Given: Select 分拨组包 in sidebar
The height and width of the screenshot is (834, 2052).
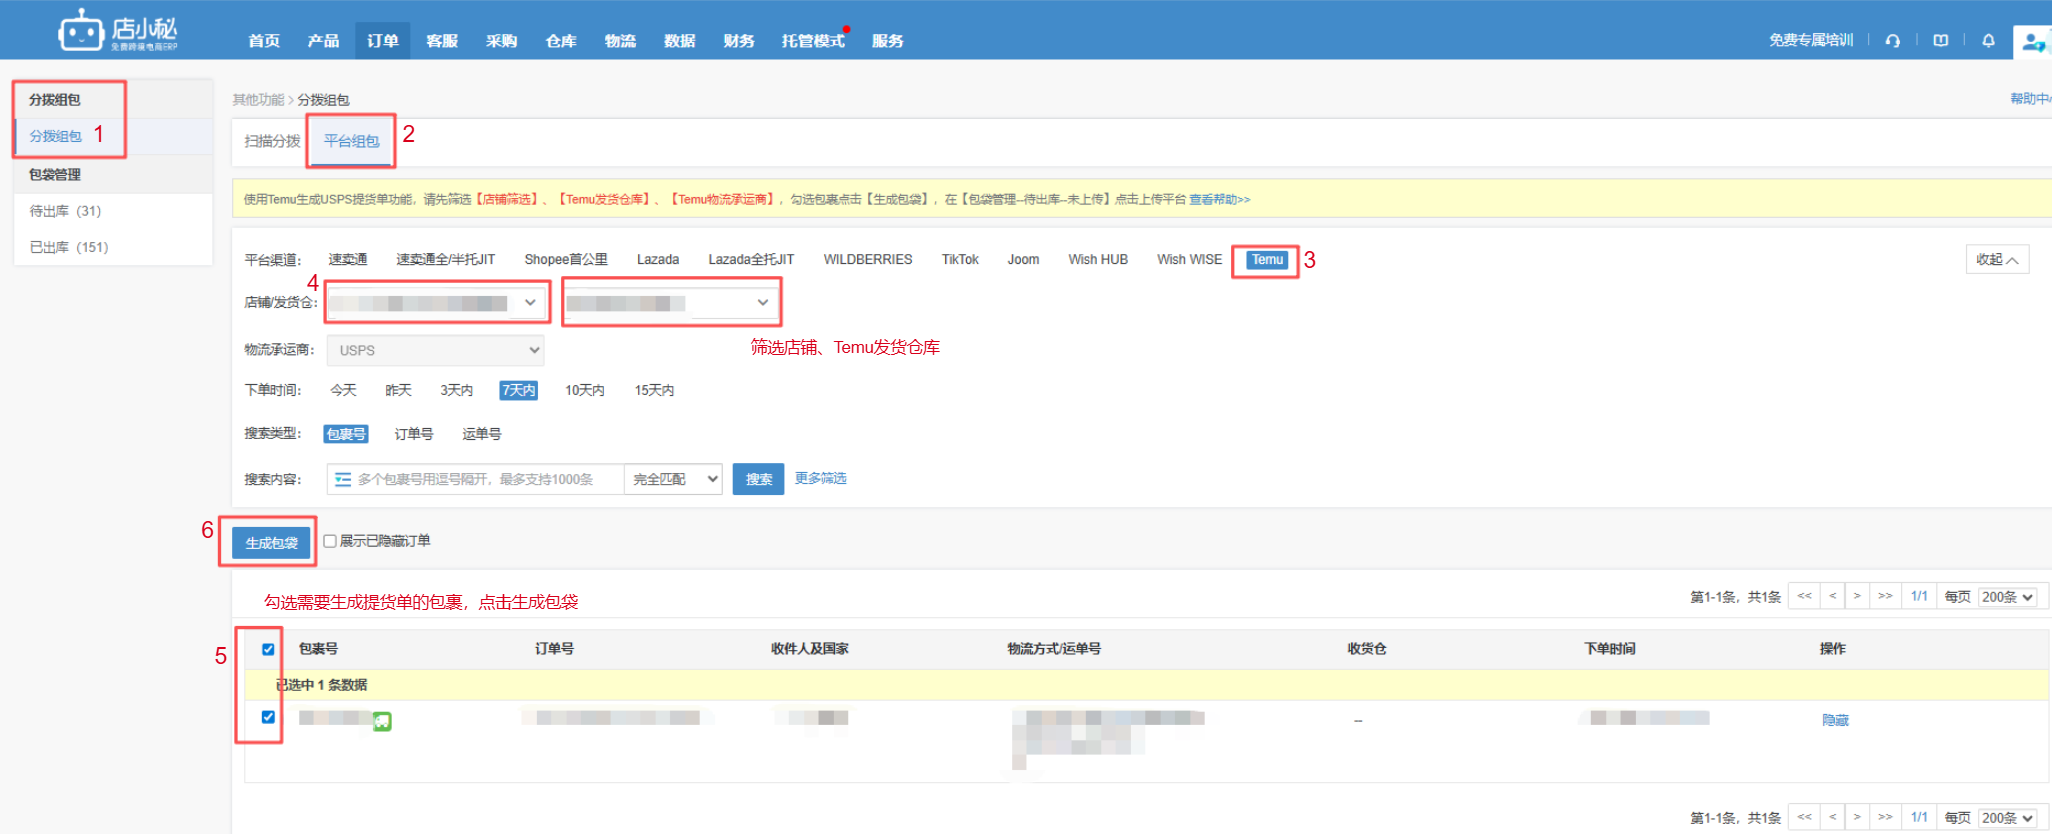Looking at the screenshot, I should point(56,136).
